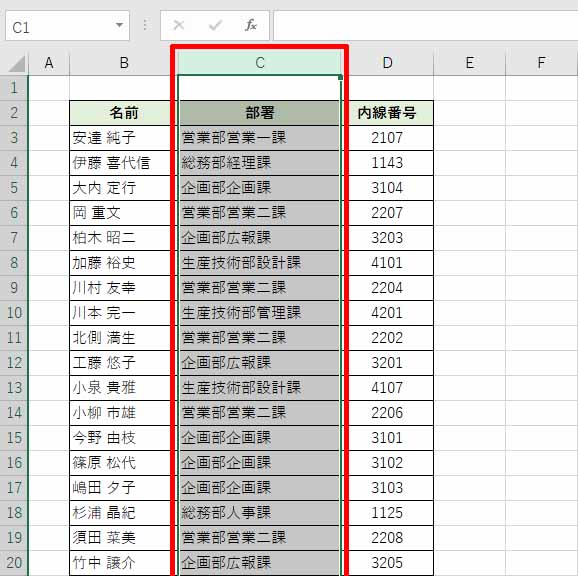The image size is (578, 576).
Task: Click the Insert Function fx icon
Action: tap(251, 25)
